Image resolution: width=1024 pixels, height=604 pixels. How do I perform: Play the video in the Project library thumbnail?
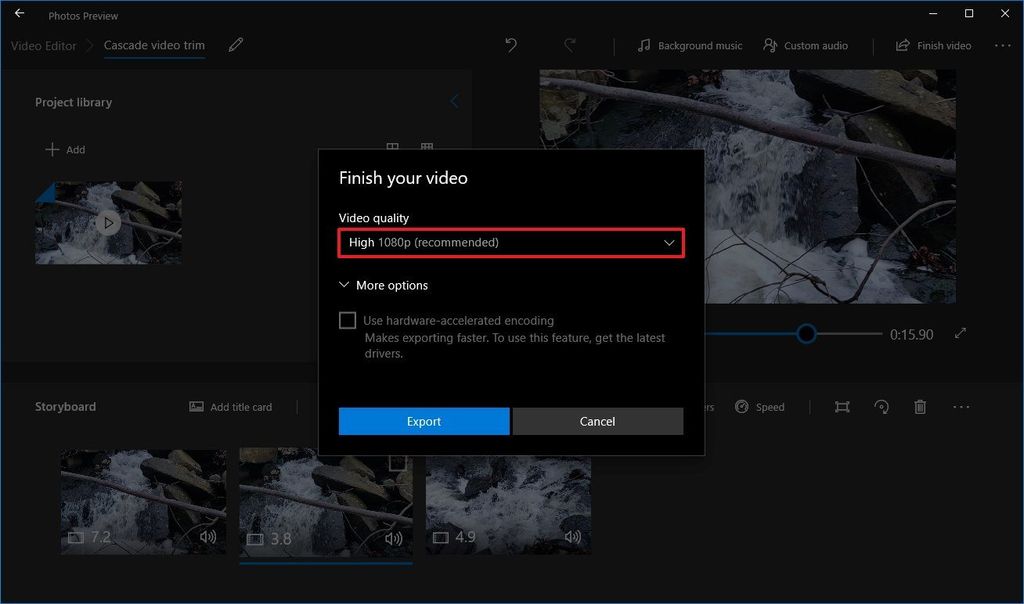[x=108, y=223]
